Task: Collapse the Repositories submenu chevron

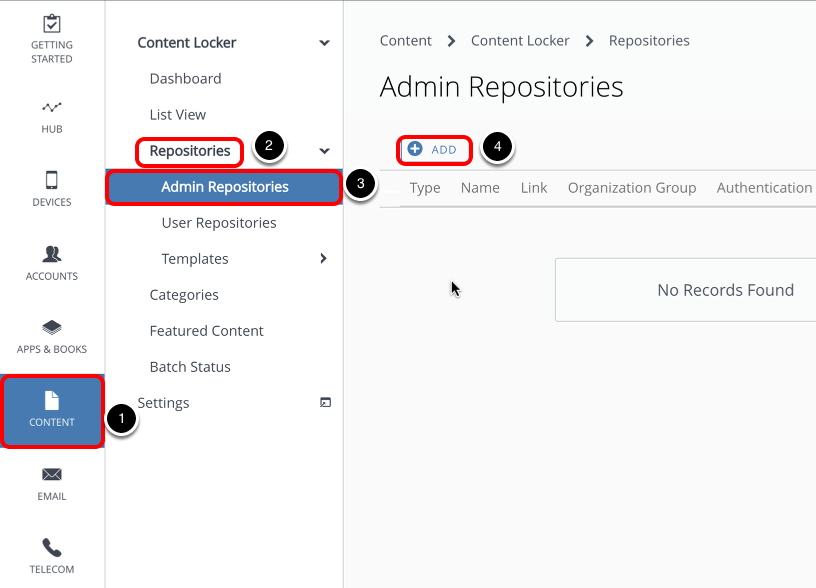Action: tap(324, 151)
